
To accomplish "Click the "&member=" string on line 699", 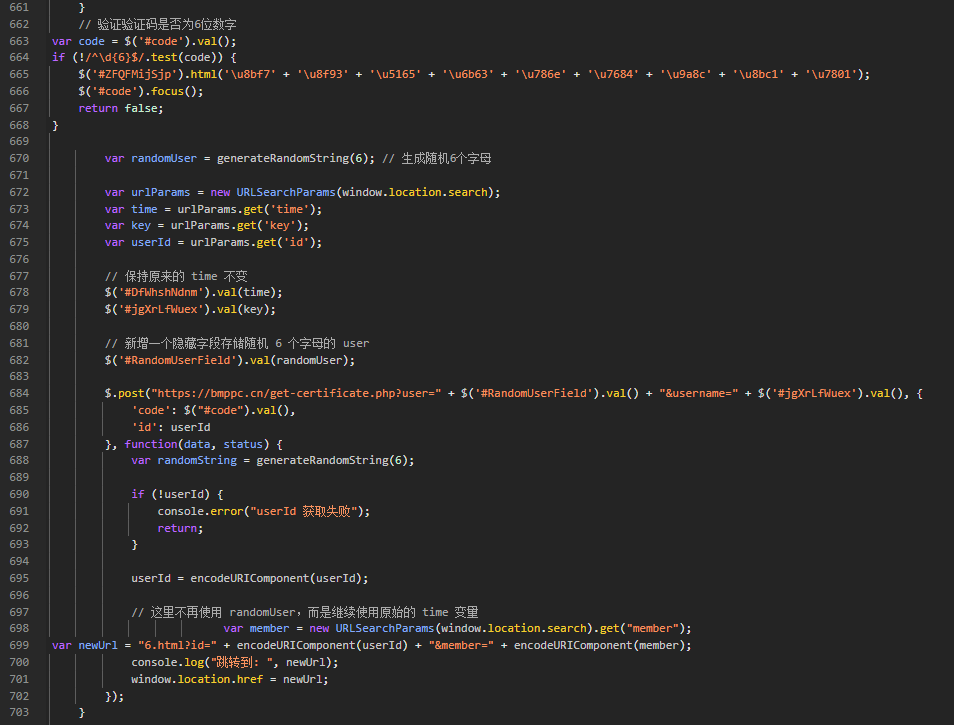I will coord(461,645).
